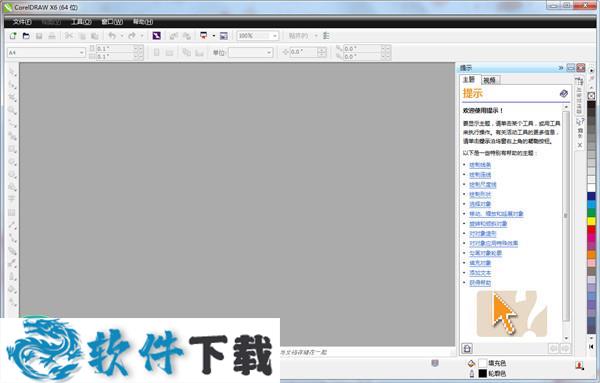Open the 100% zoom level dropdown
Image resolution: width=600 pixels, height=383 pixels.
coord(275,36)
